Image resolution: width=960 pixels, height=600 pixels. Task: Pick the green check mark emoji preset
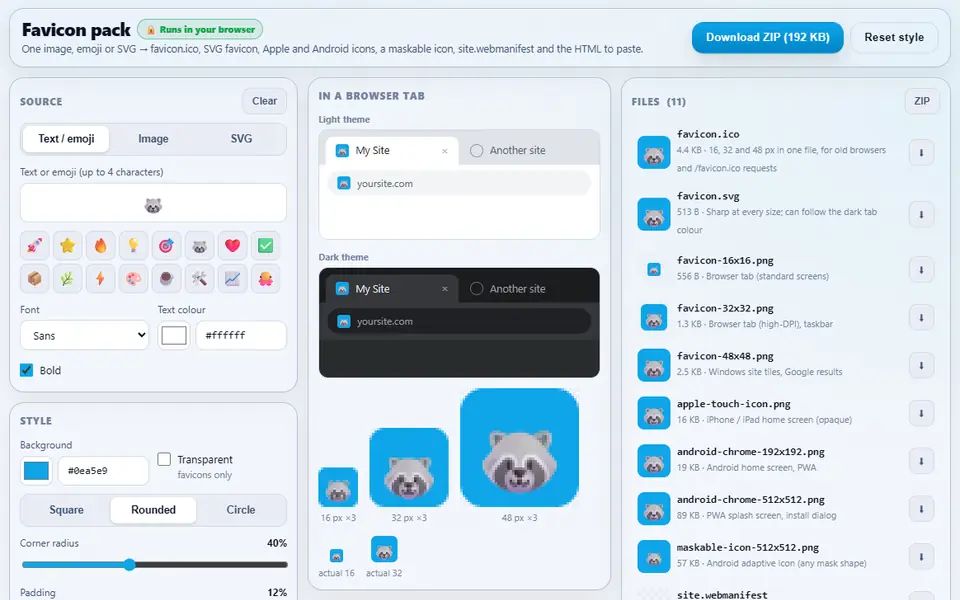tap(265, 246)
